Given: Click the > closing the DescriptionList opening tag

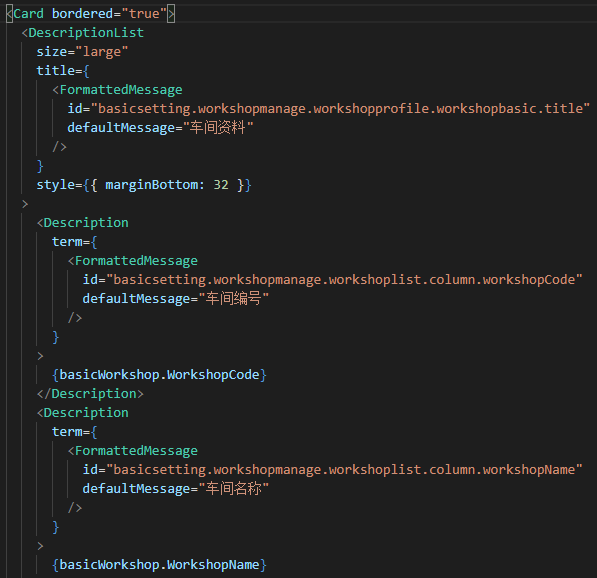Looking at the screenshot, I should pos(25,204).
